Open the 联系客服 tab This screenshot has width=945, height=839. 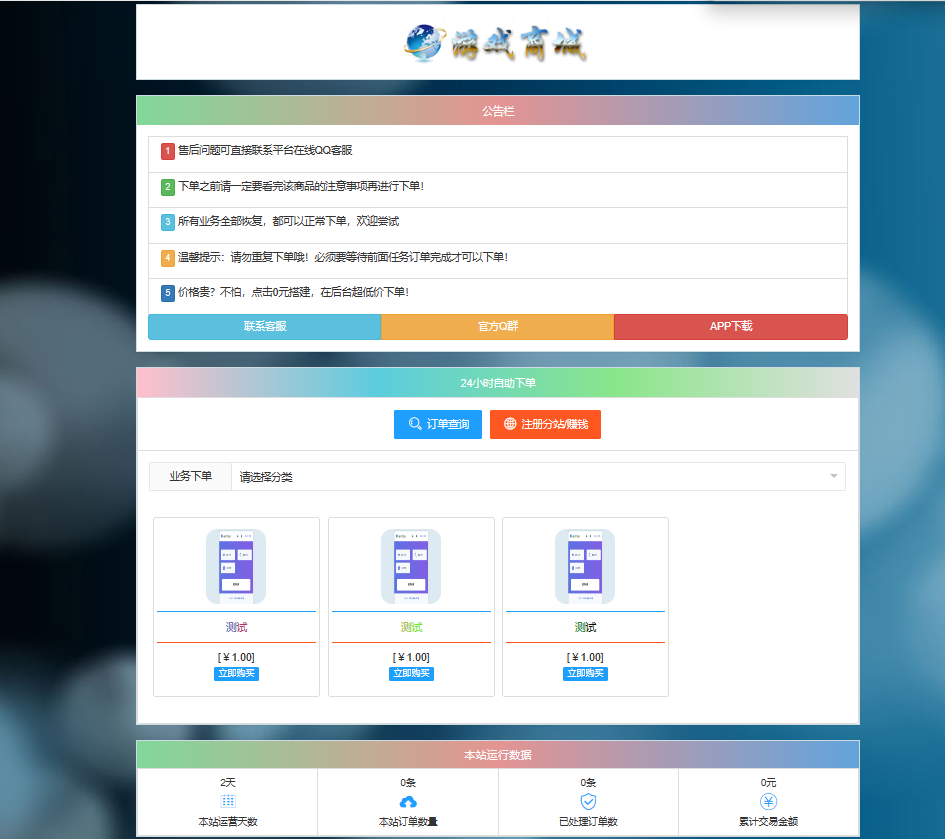[265, 326]
